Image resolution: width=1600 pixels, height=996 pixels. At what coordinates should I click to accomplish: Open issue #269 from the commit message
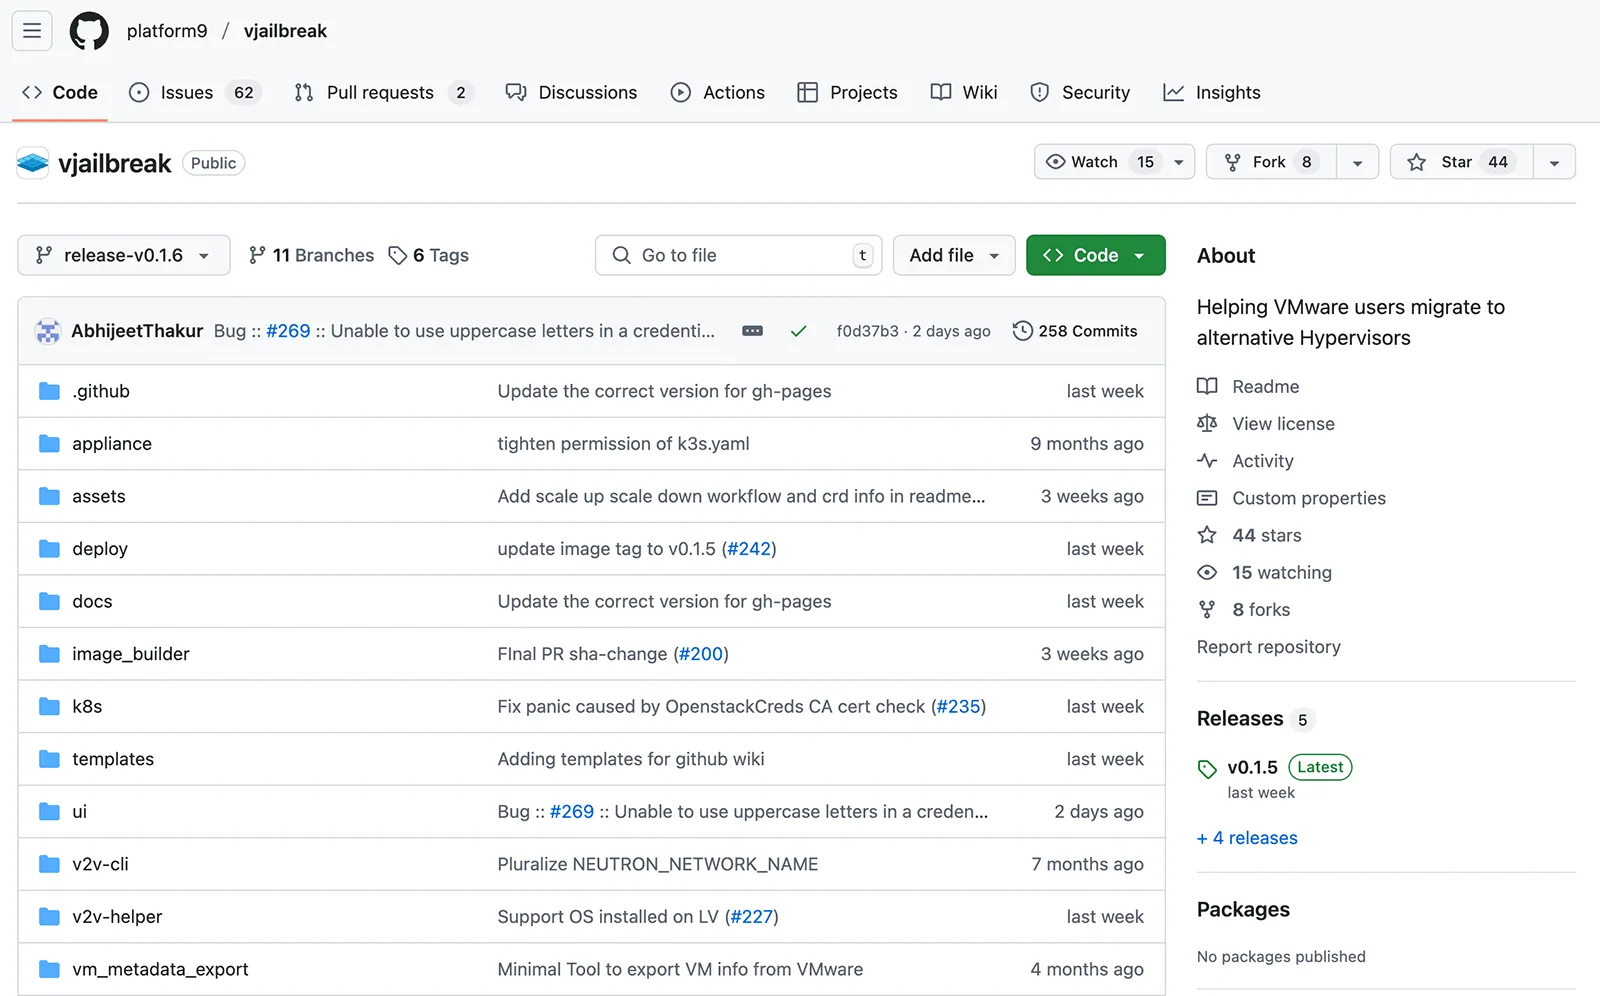(288, 330)
